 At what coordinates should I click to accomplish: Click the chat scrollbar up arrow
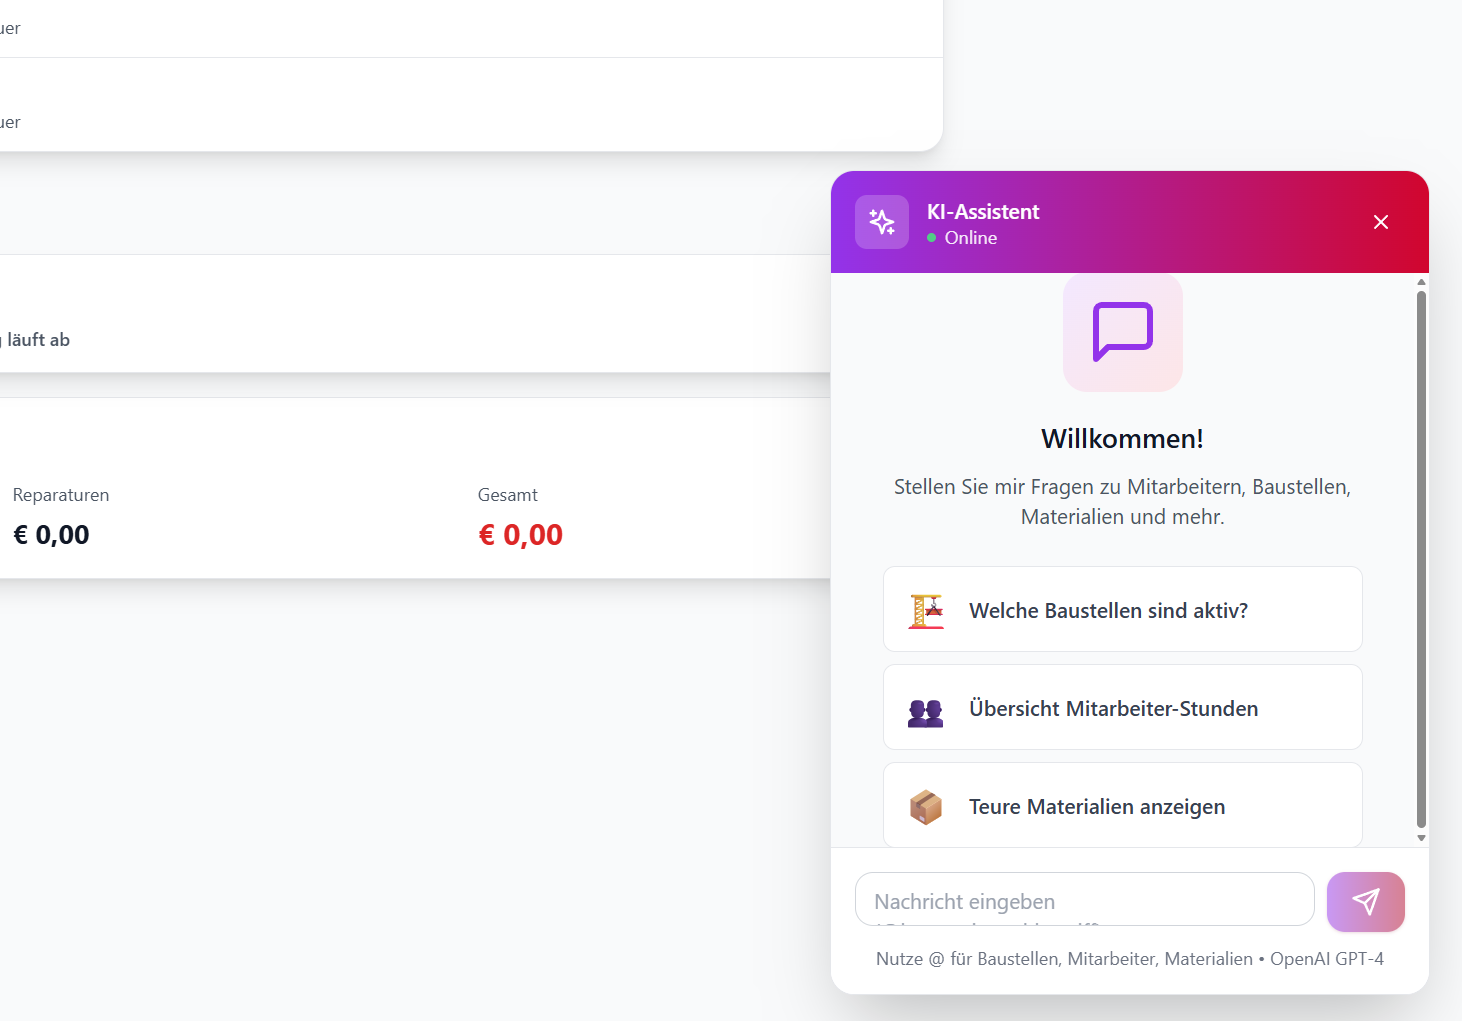[1421, 283]
